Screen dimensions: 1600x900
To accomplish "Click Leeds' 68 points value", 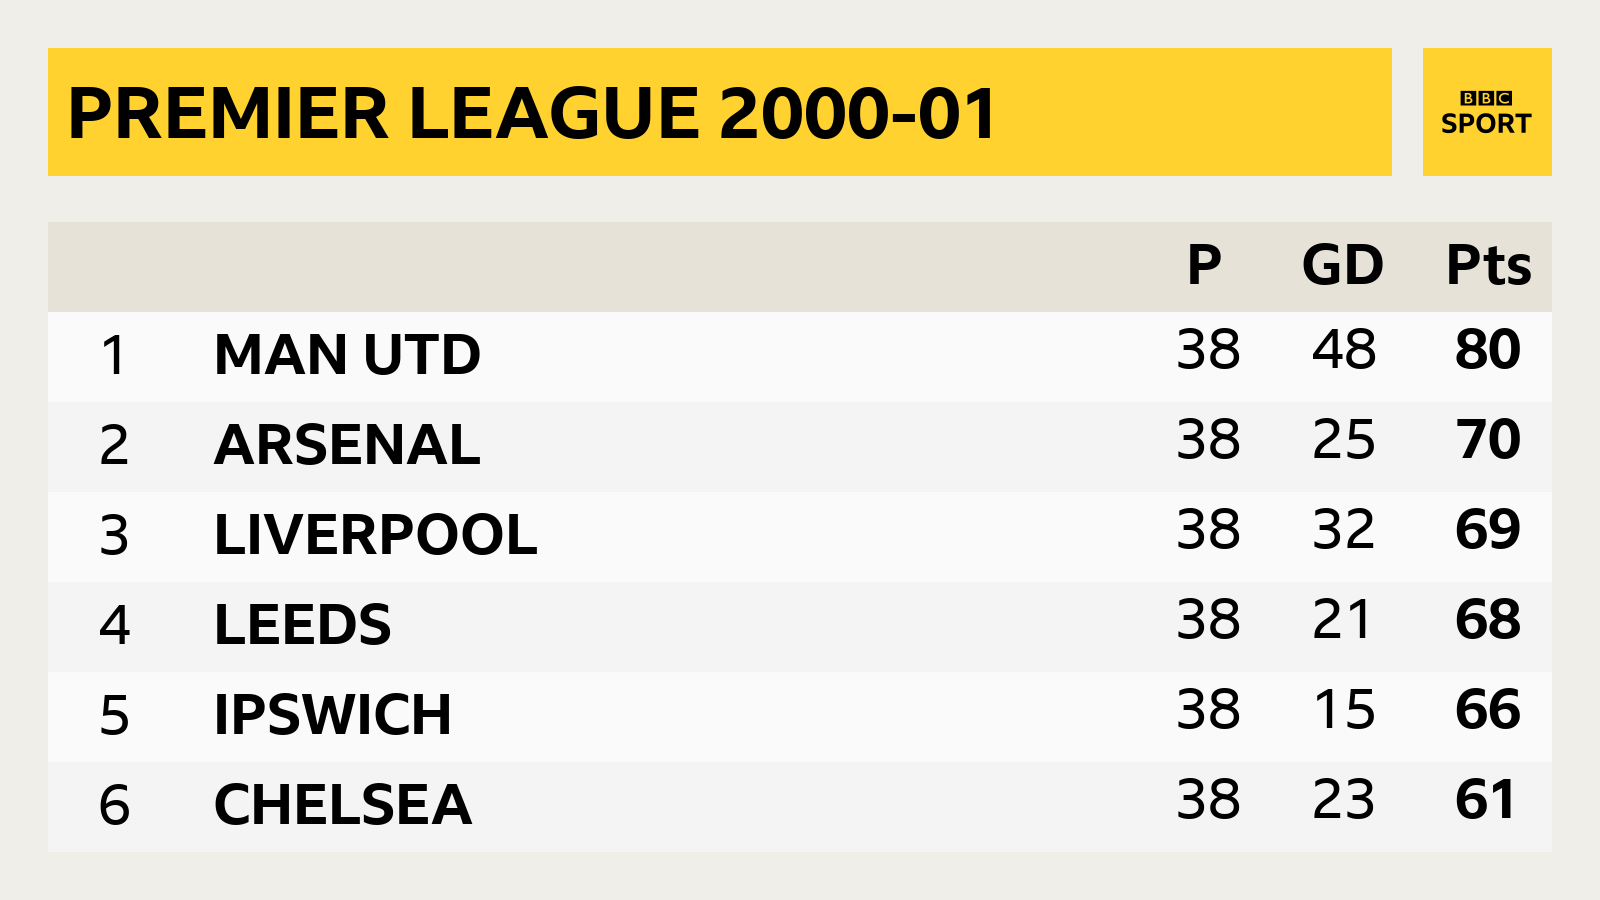I will [x=1488, y=620].
